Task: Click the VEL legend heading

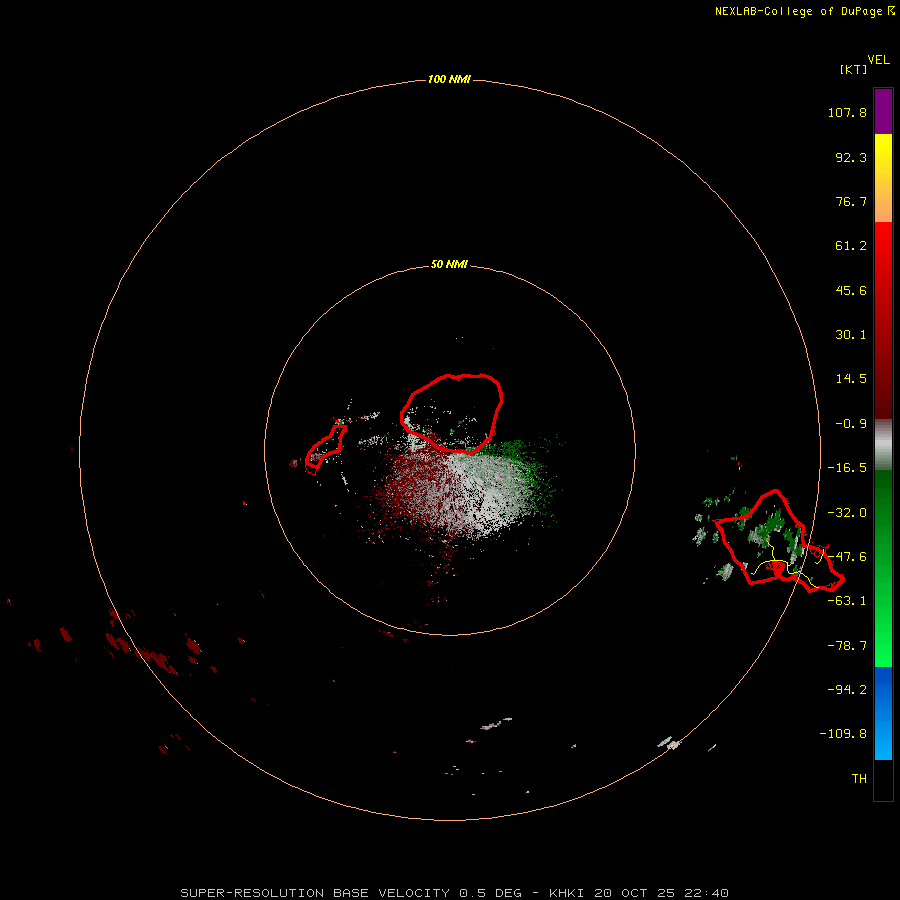Action: pyautogui.click(x=878, y=60)
